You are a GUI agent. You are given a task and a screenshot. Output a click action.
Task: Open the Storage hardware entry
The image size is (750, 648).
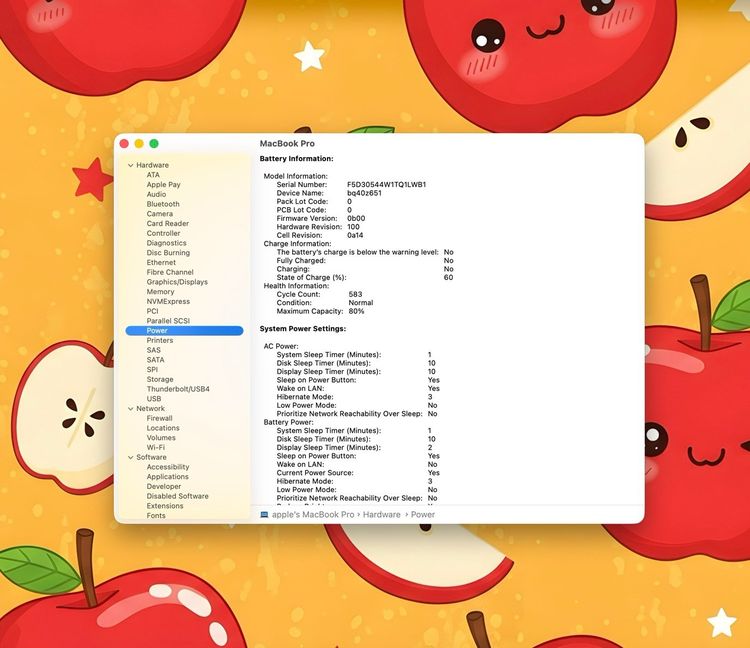click(160, 379)
